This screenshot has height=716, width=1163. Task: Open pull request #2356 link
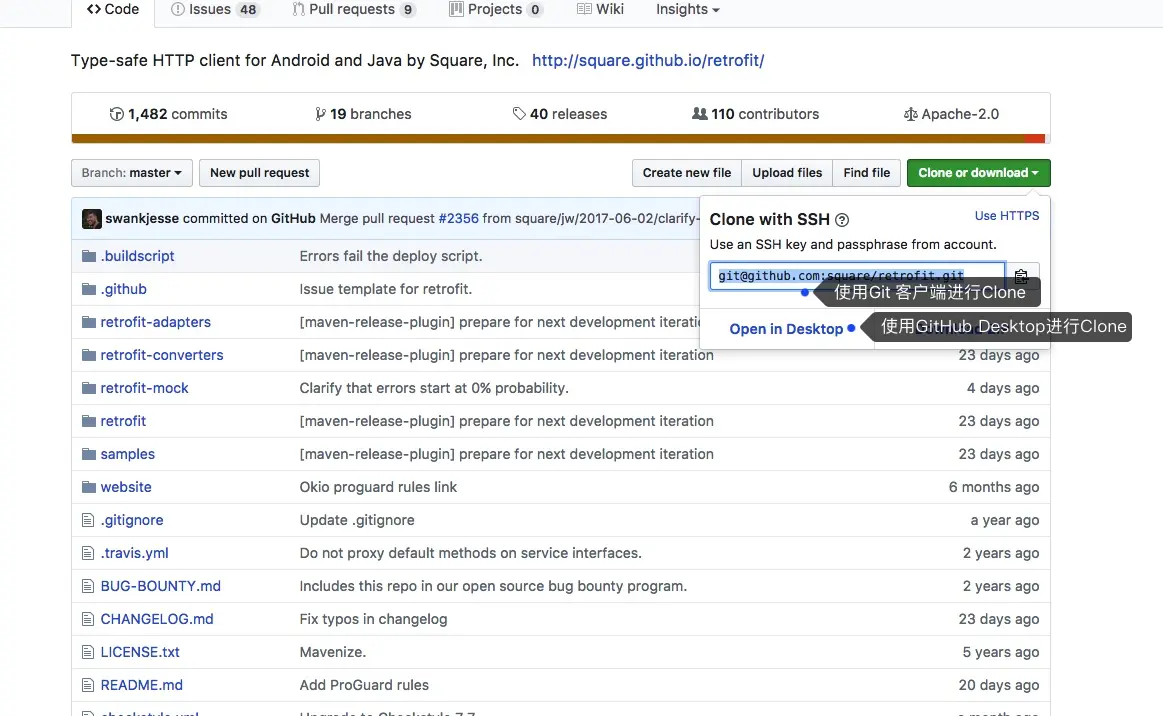[x=458, y=219]
